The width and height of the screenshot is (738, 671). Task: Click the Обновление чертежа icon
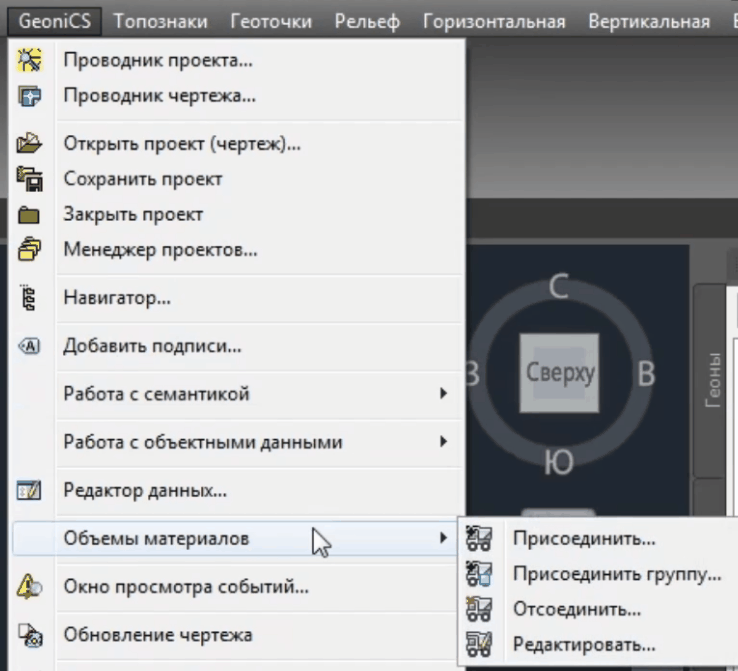pyautogui.click(x=30, y=635)
